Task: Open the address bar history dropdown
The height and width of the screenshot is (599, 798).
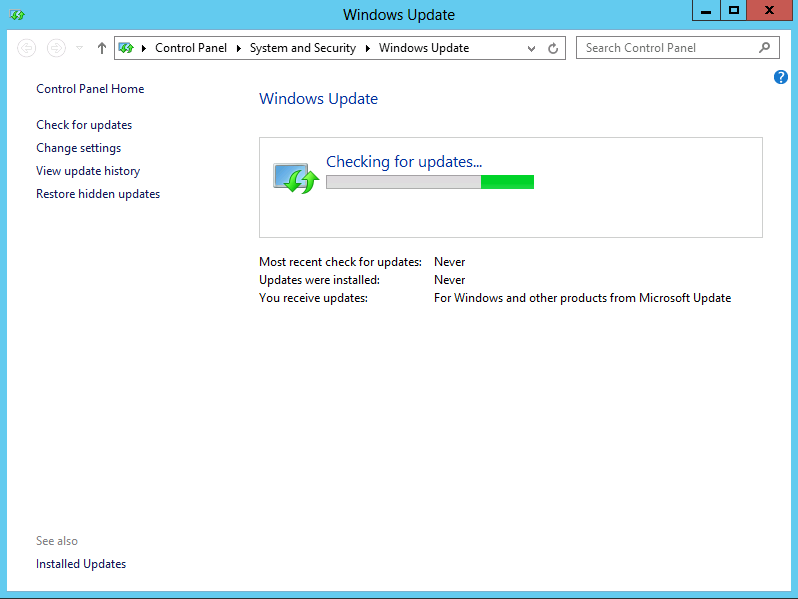Action: pyautogui.click(x=531, y=48)
